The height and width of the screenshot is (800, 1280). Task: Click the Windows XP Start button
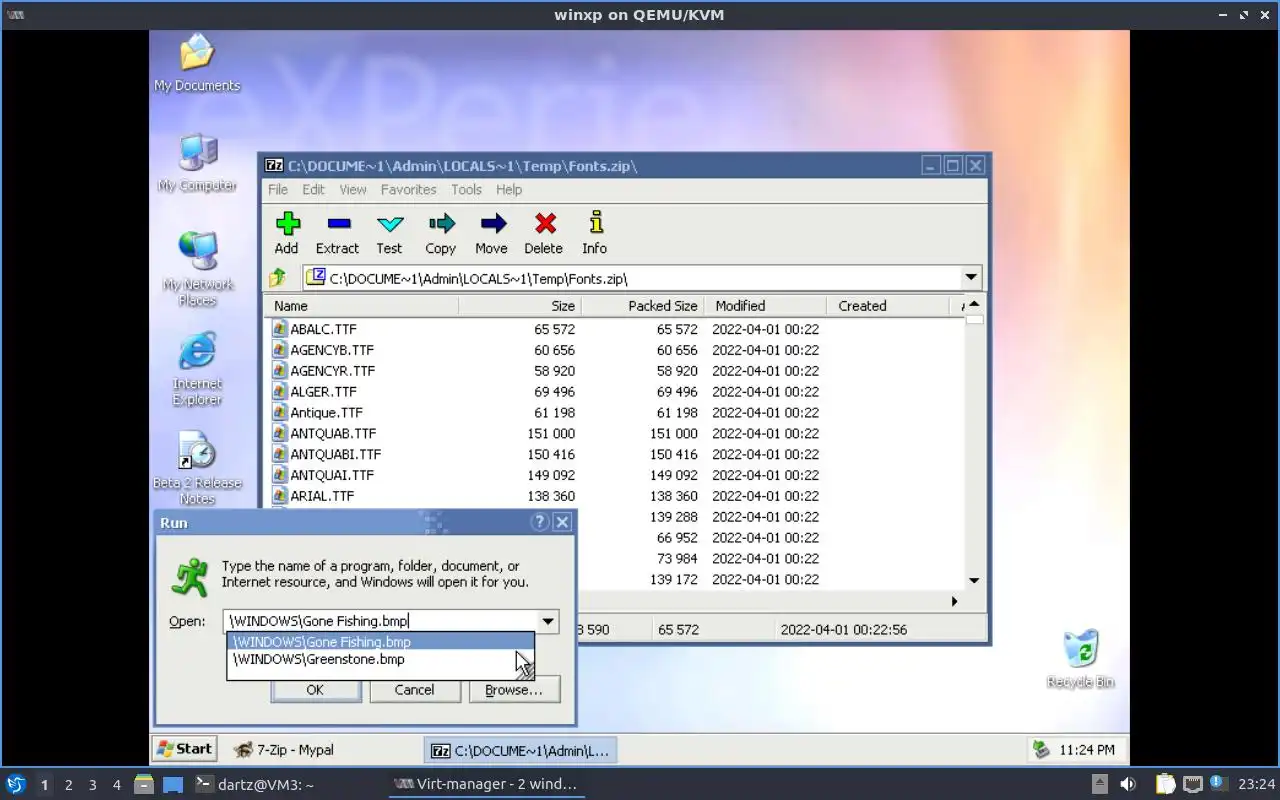pos(185,749)
